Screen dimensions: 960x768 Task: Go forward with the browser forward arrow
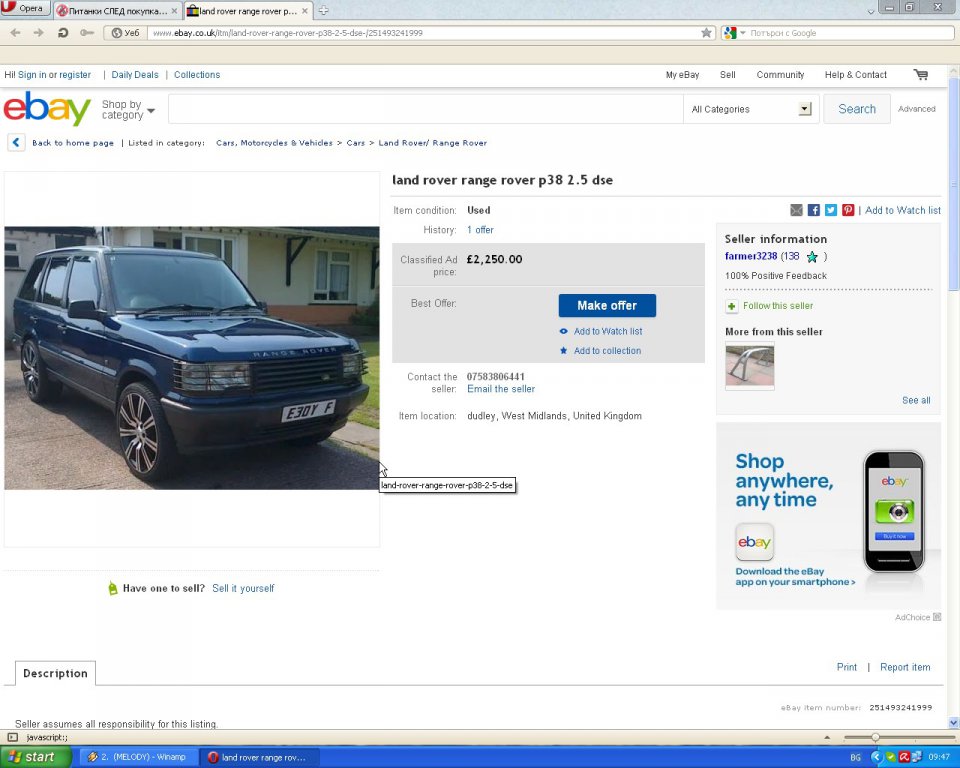(39, 32)
